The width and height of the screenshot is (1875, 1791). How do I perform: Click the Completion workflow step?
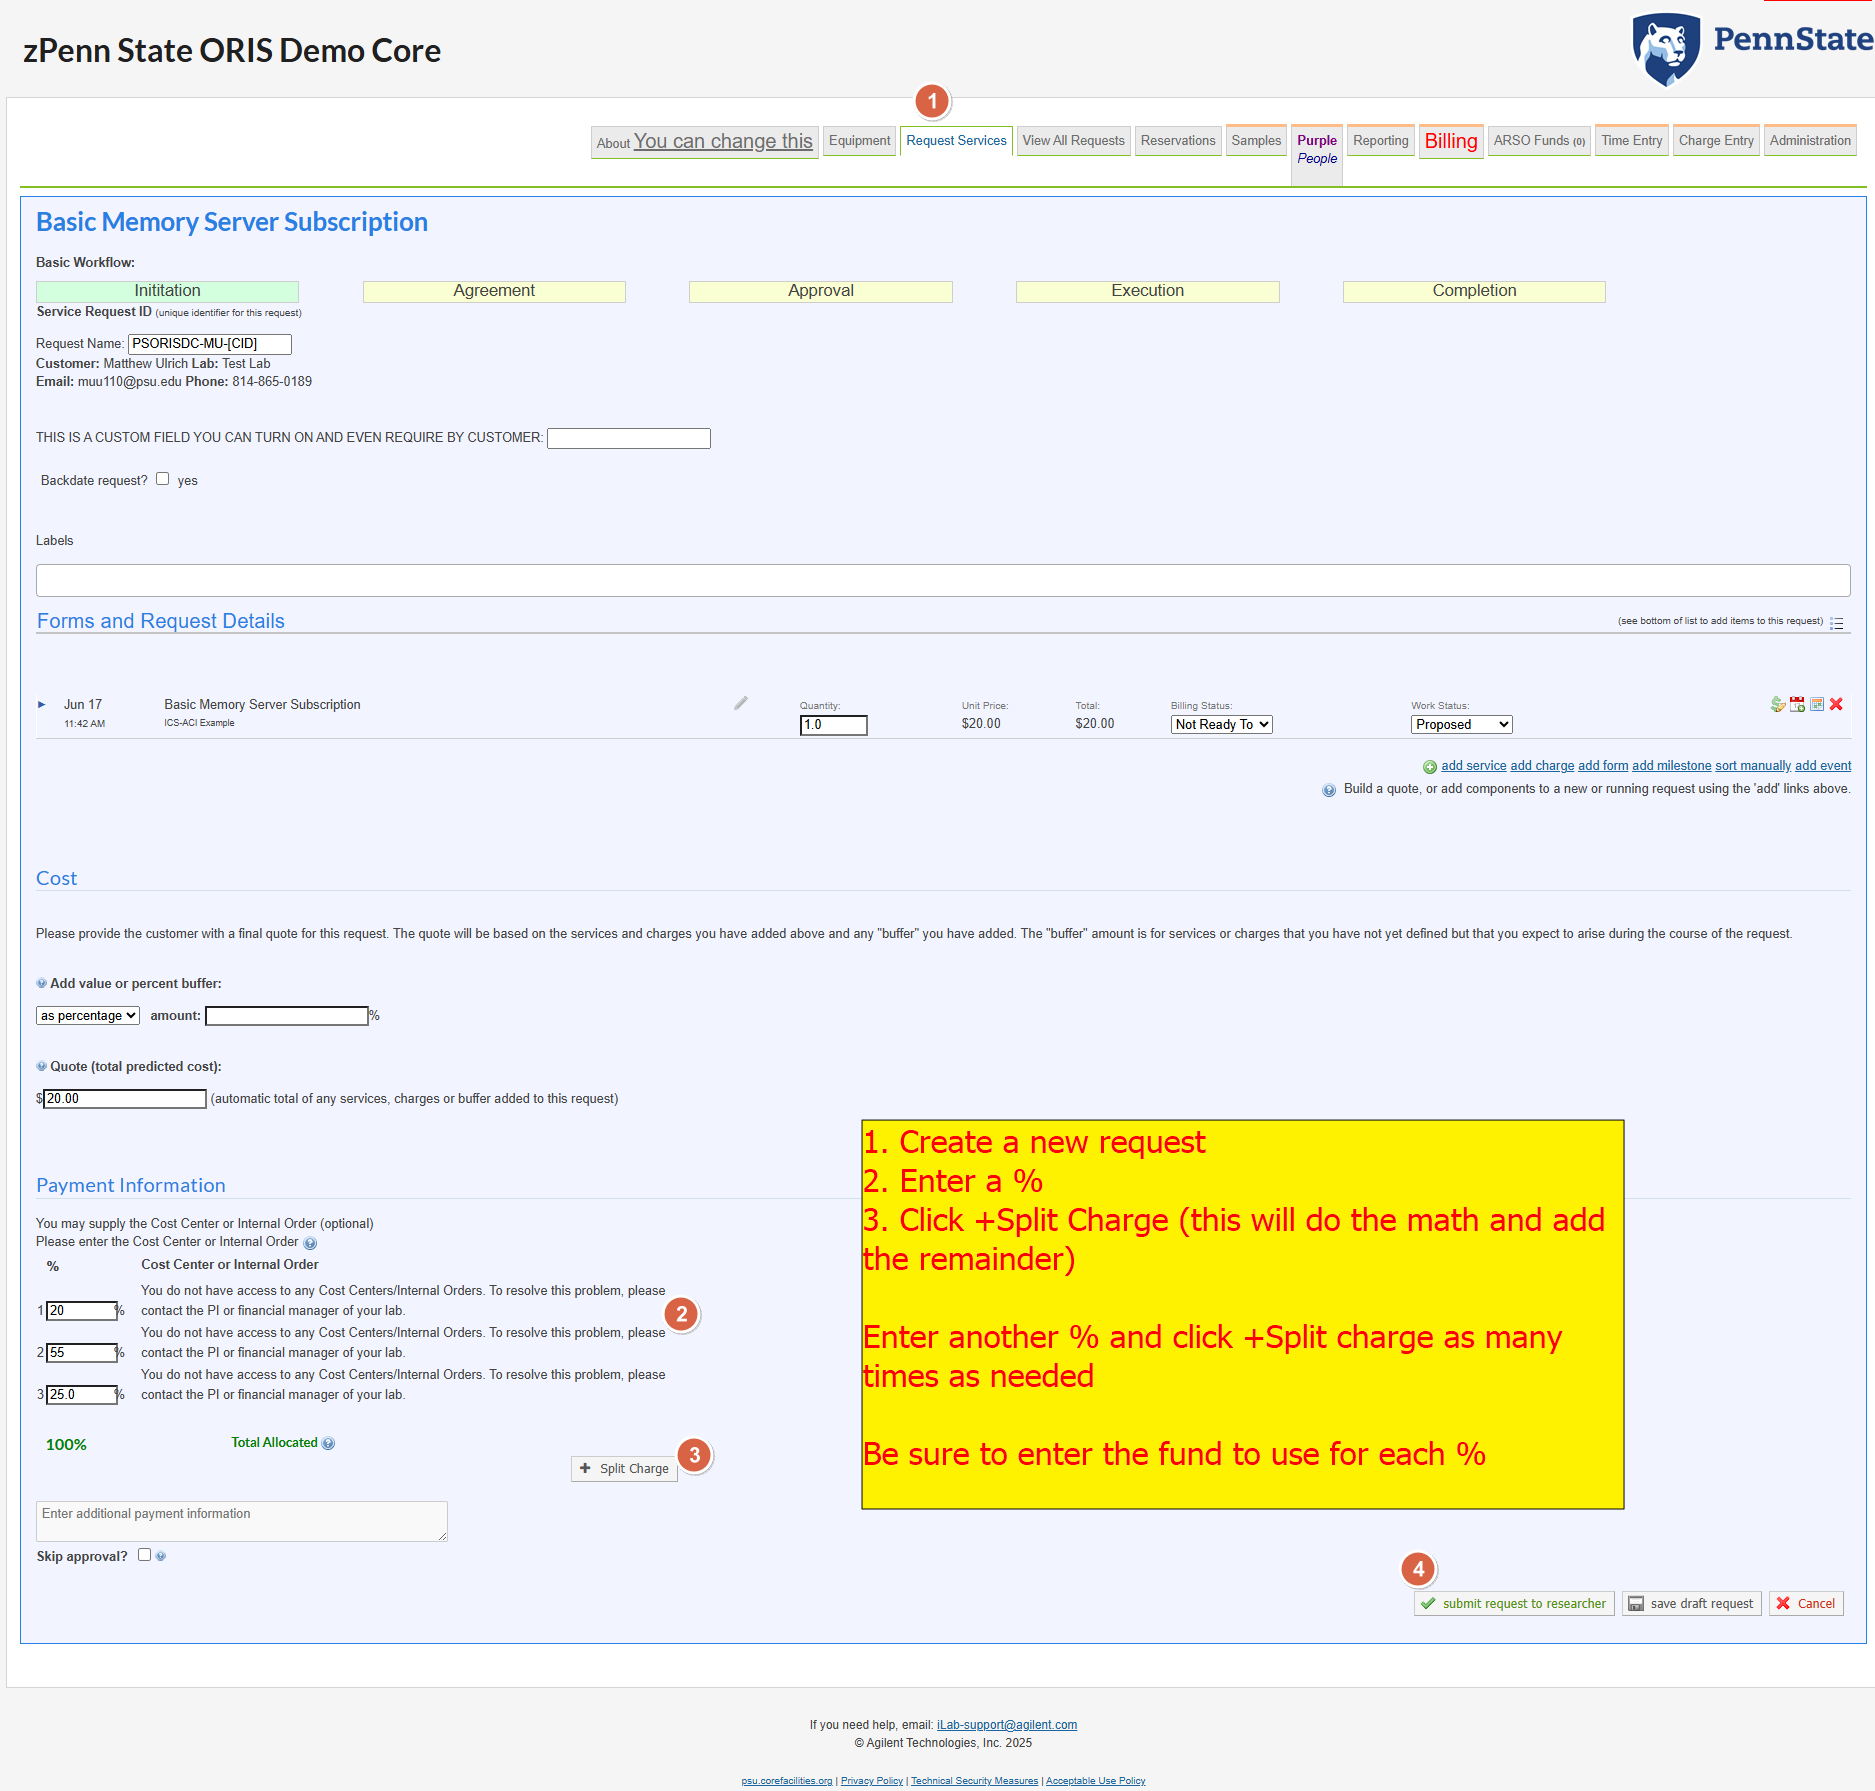(x=1474, y=291)
